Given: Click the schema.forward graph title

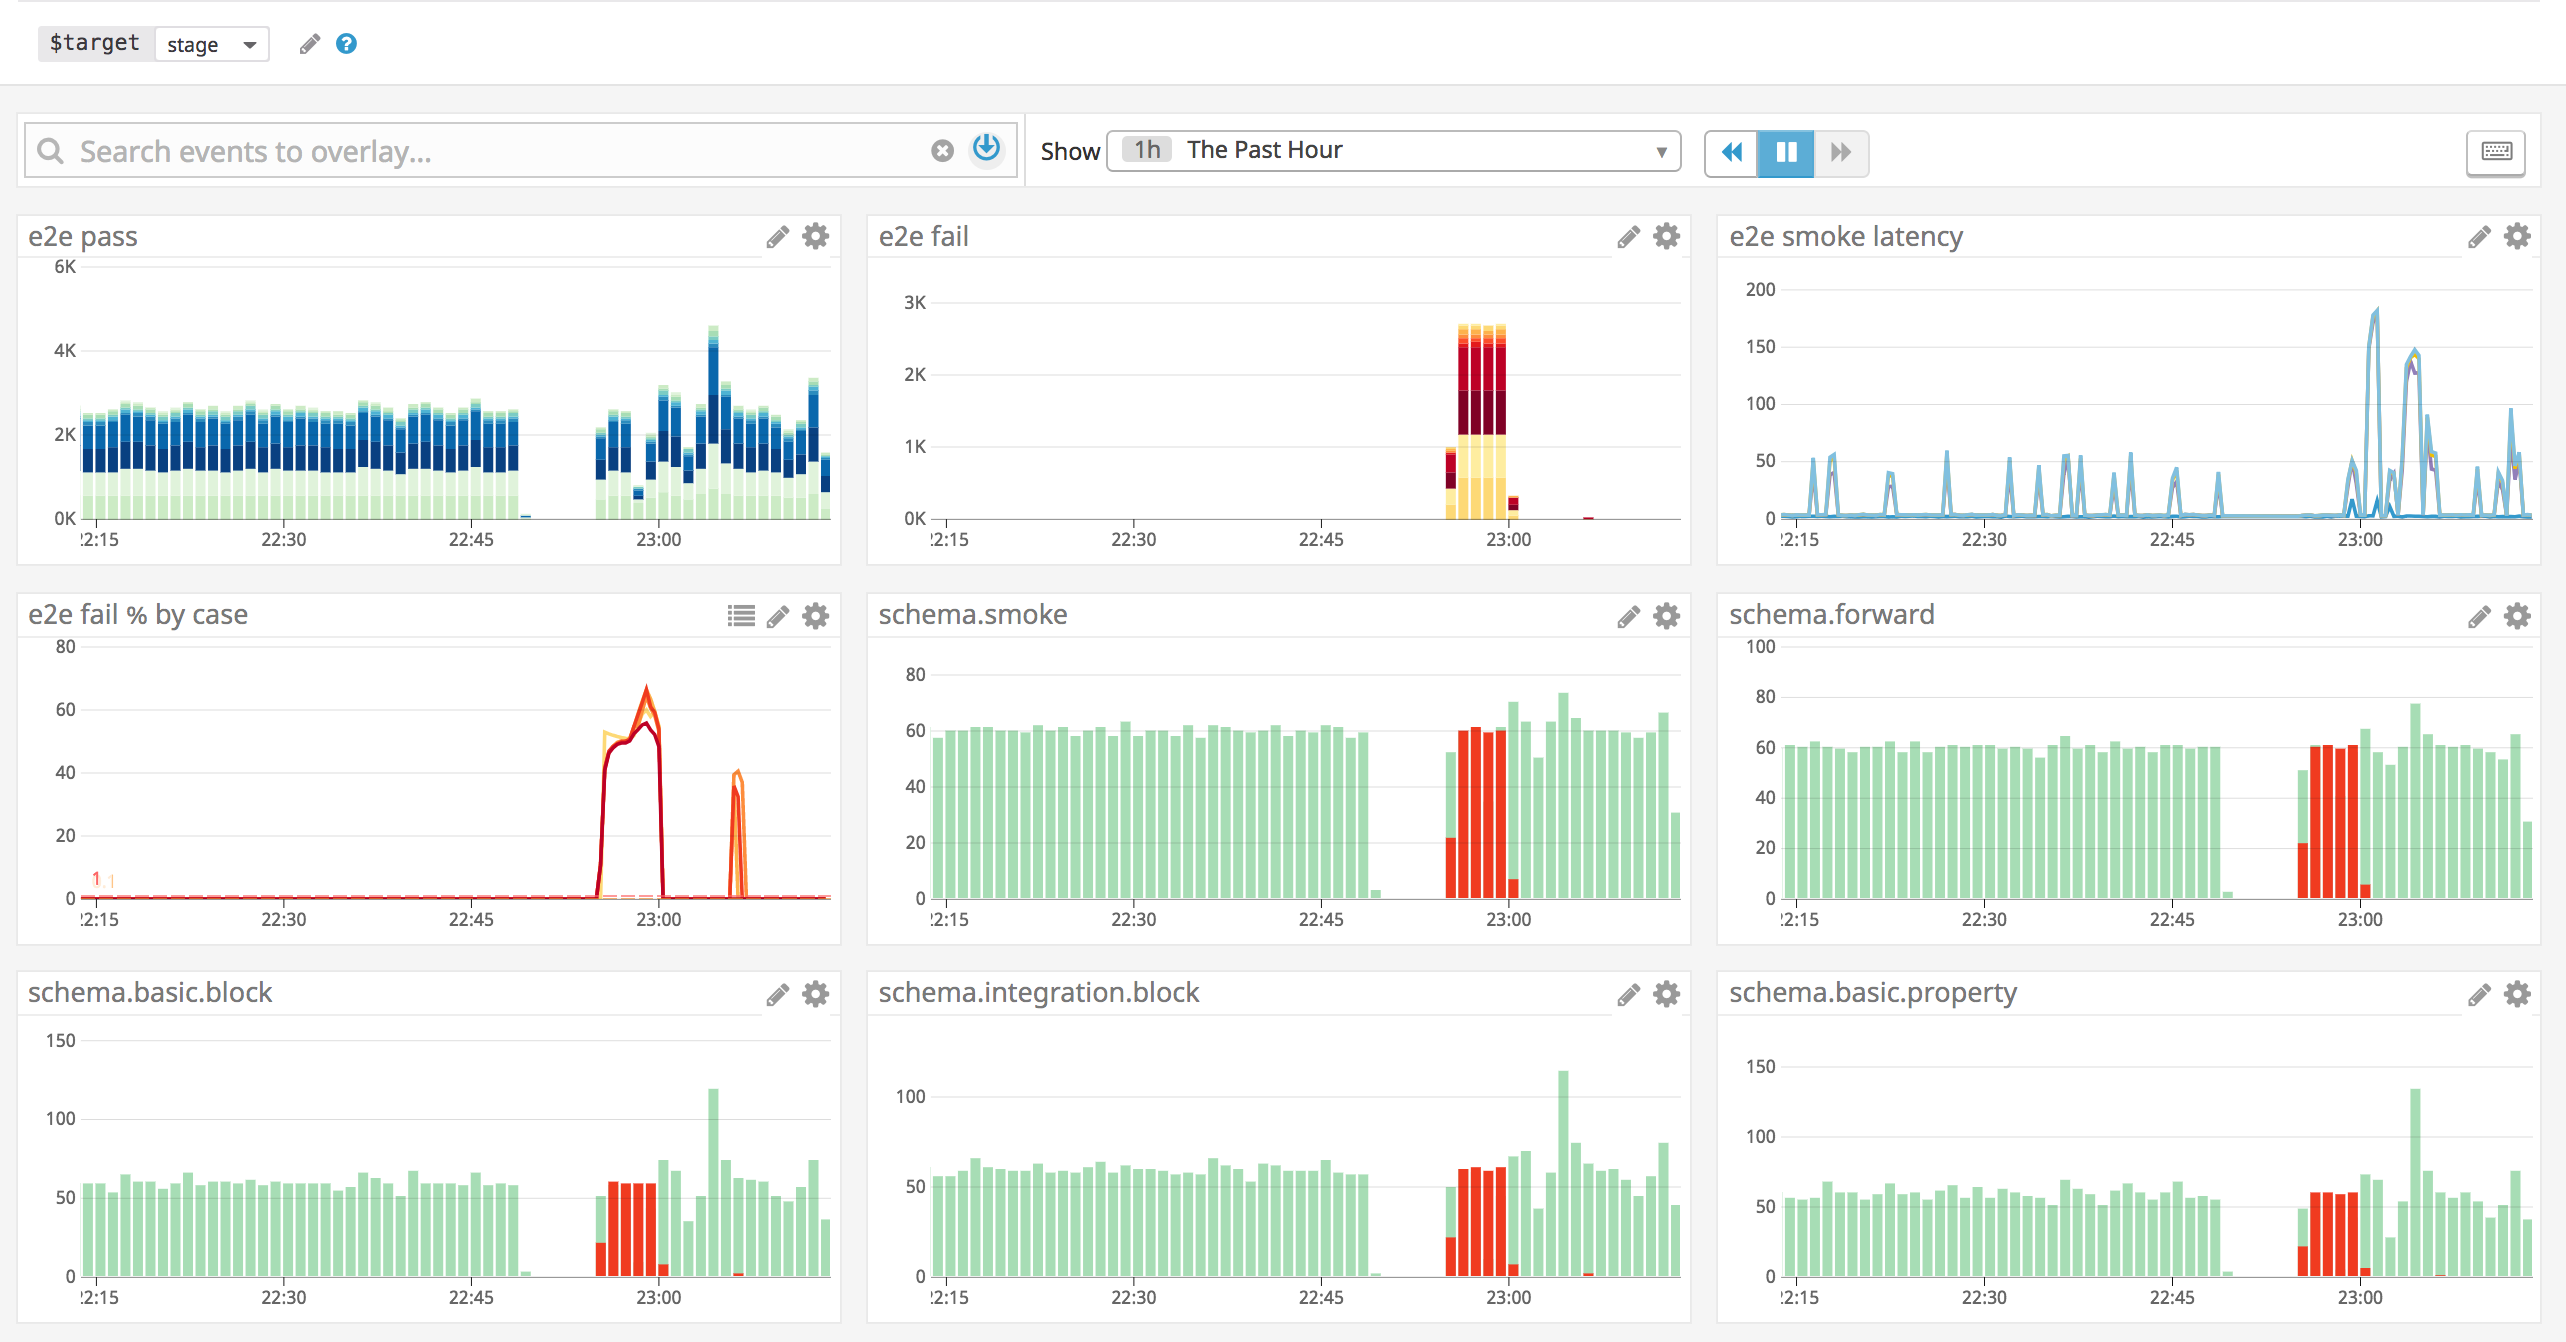Looking at the screenshot, I should click(x=1831, y=614).
